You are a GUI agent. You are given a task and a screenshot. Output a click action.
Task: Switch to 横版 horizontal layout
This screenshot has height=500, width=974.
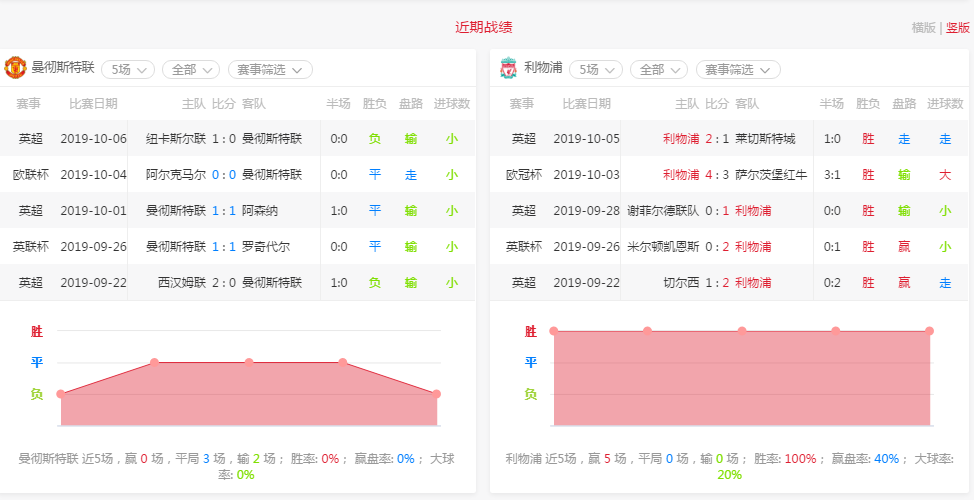point(924,27)
